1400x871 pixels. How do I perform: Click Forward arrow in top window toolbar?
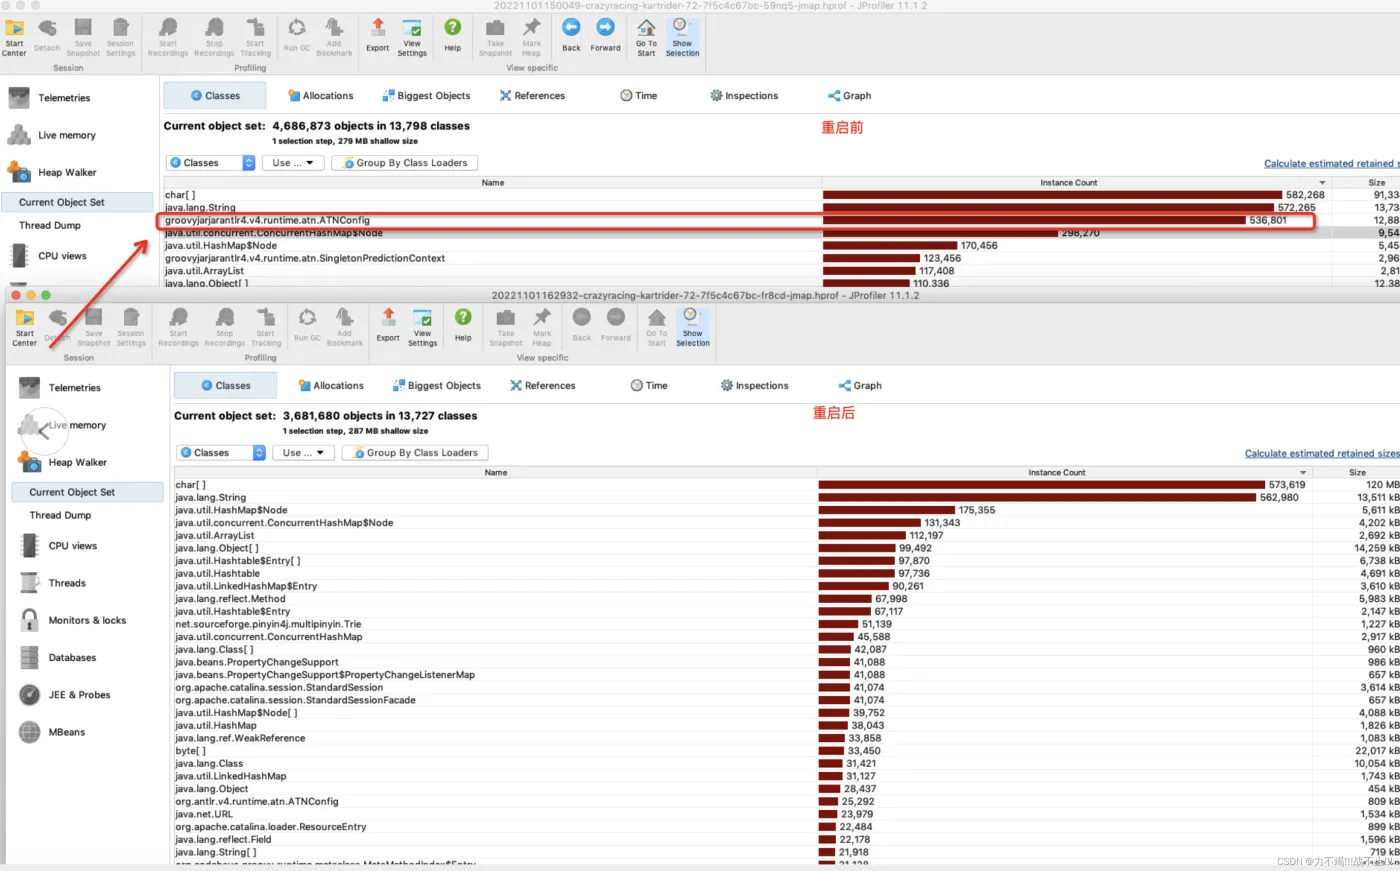[x=605, y=35]
